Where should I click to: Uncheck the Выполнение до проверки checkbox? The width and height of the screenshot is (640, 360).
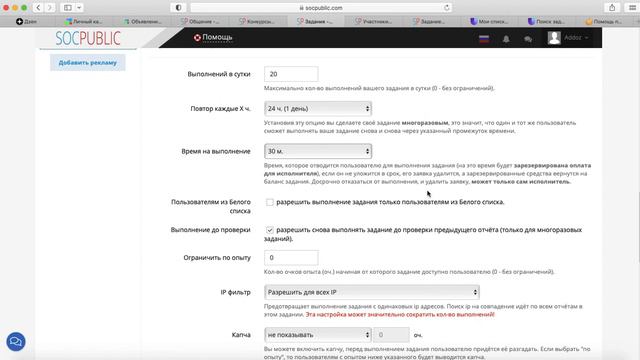[x=269, y=230]
